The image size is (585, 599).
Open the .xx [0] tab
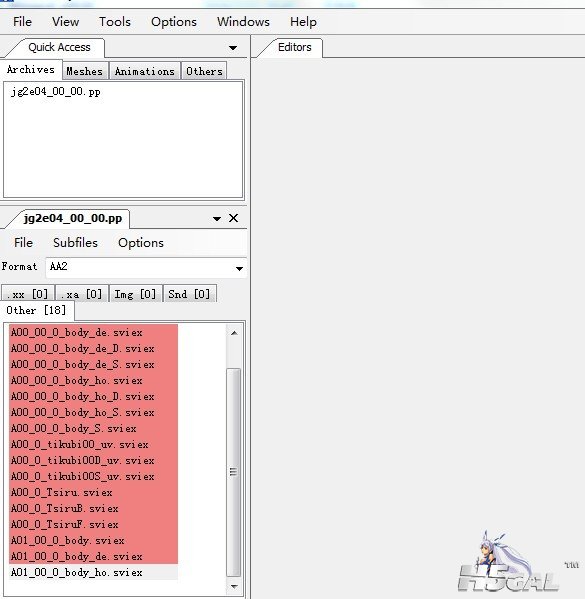(x=28, y=294)
